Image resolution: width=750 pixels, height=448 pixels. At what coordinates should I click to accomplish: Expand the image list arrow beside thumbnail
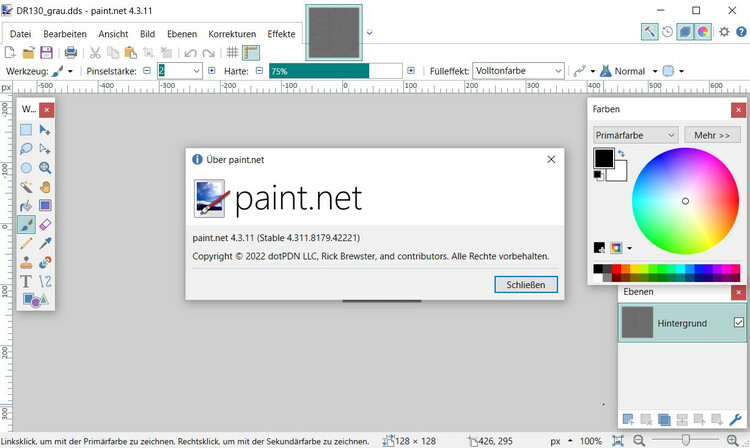(x=369, y=33)
